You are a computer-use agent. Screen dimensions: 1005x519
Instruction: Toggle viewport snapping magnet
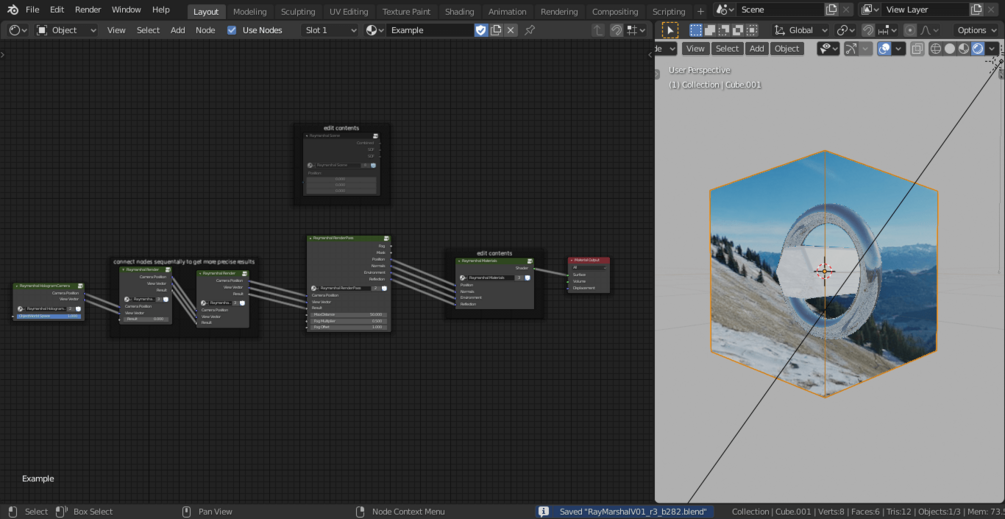[x=869, y=30]
